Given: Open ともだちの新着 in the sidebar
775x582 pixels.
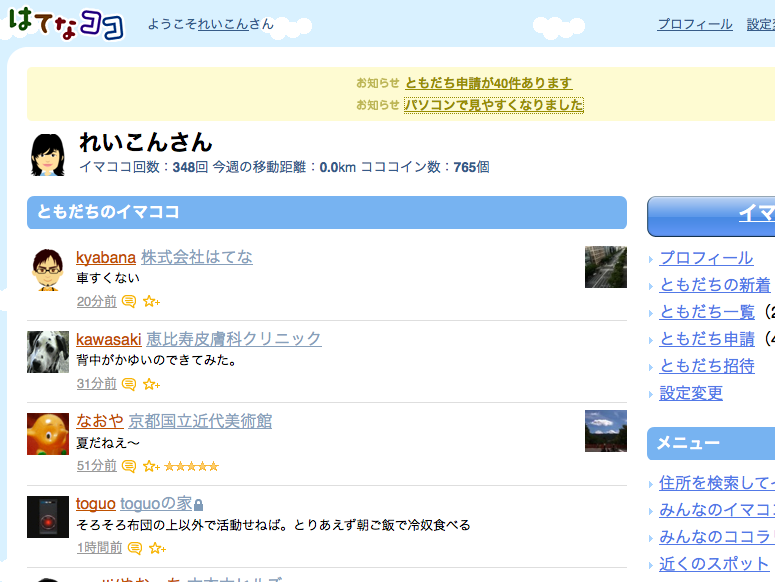Looking at the screenshot, I should pyautogui.click(x=715, y=285).
